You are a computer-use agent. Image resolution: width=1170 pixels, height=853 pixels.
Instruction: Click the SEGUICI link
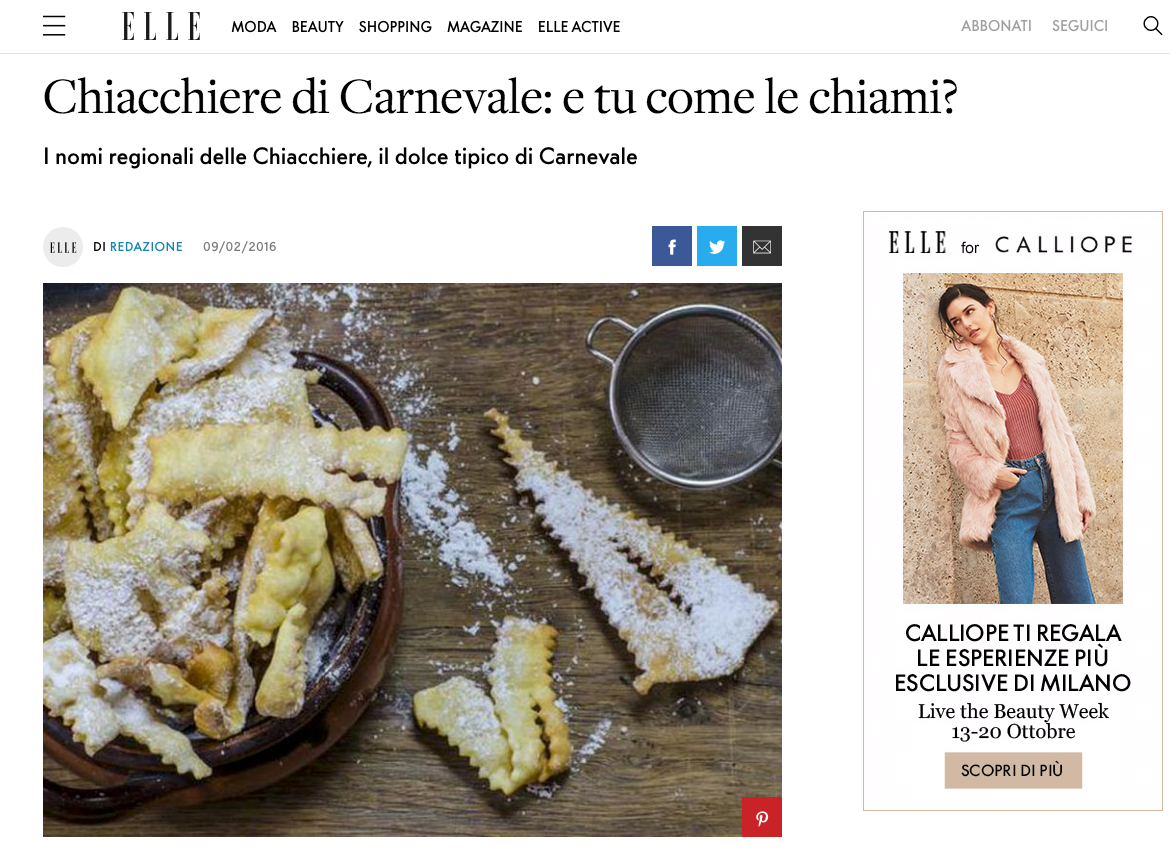(1080, 26)
